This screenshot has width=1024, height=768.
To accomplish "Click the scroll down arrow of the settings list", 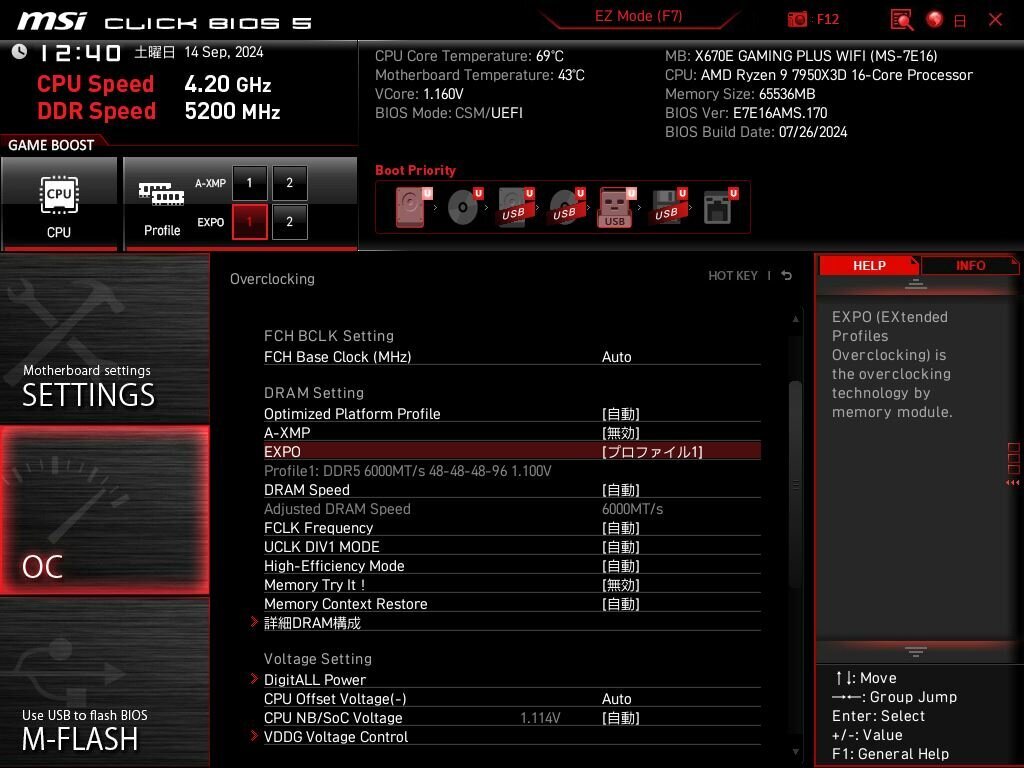I will 795,752.
